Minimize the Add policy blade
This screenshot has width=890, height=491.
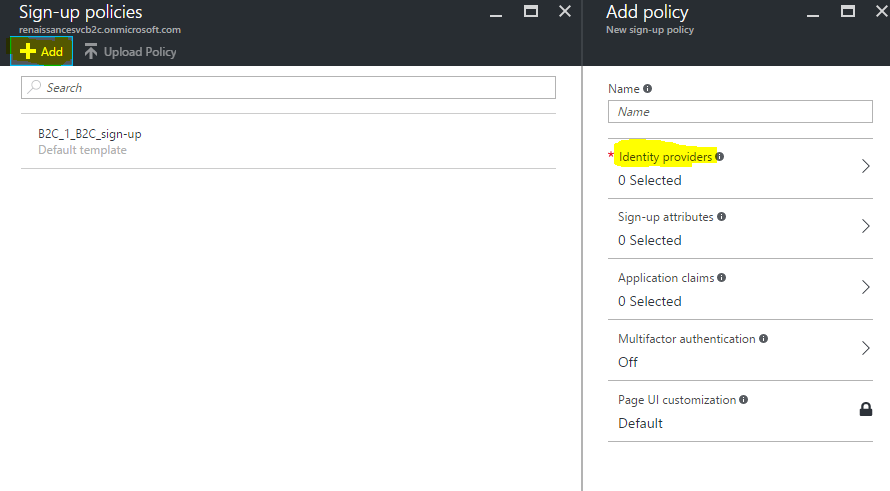coord(813,12)
